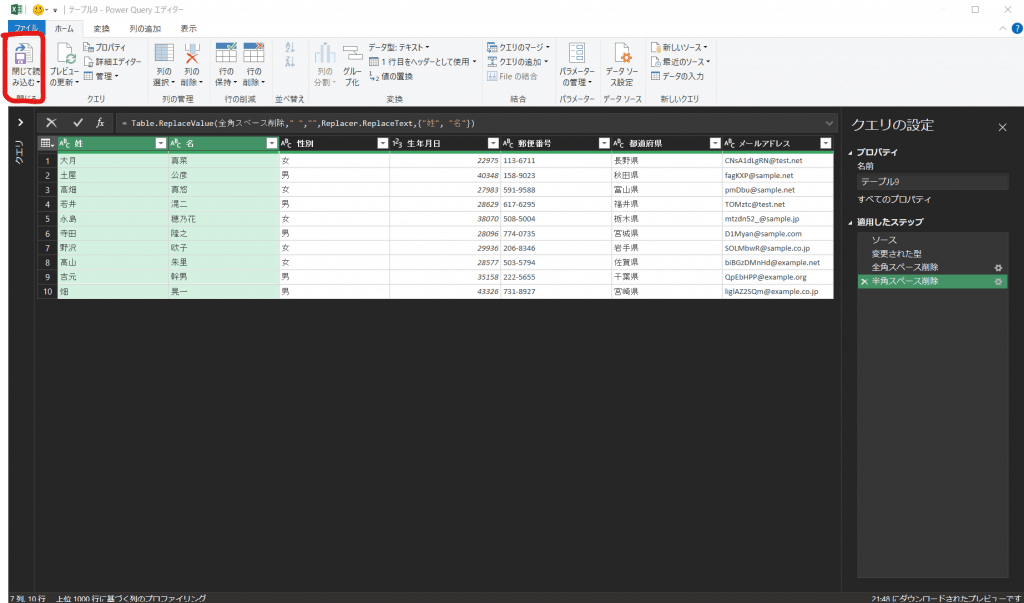Delete the 半角スペース削除 step with X icon
1024x603 pixels.
click(x=863, y=282)
